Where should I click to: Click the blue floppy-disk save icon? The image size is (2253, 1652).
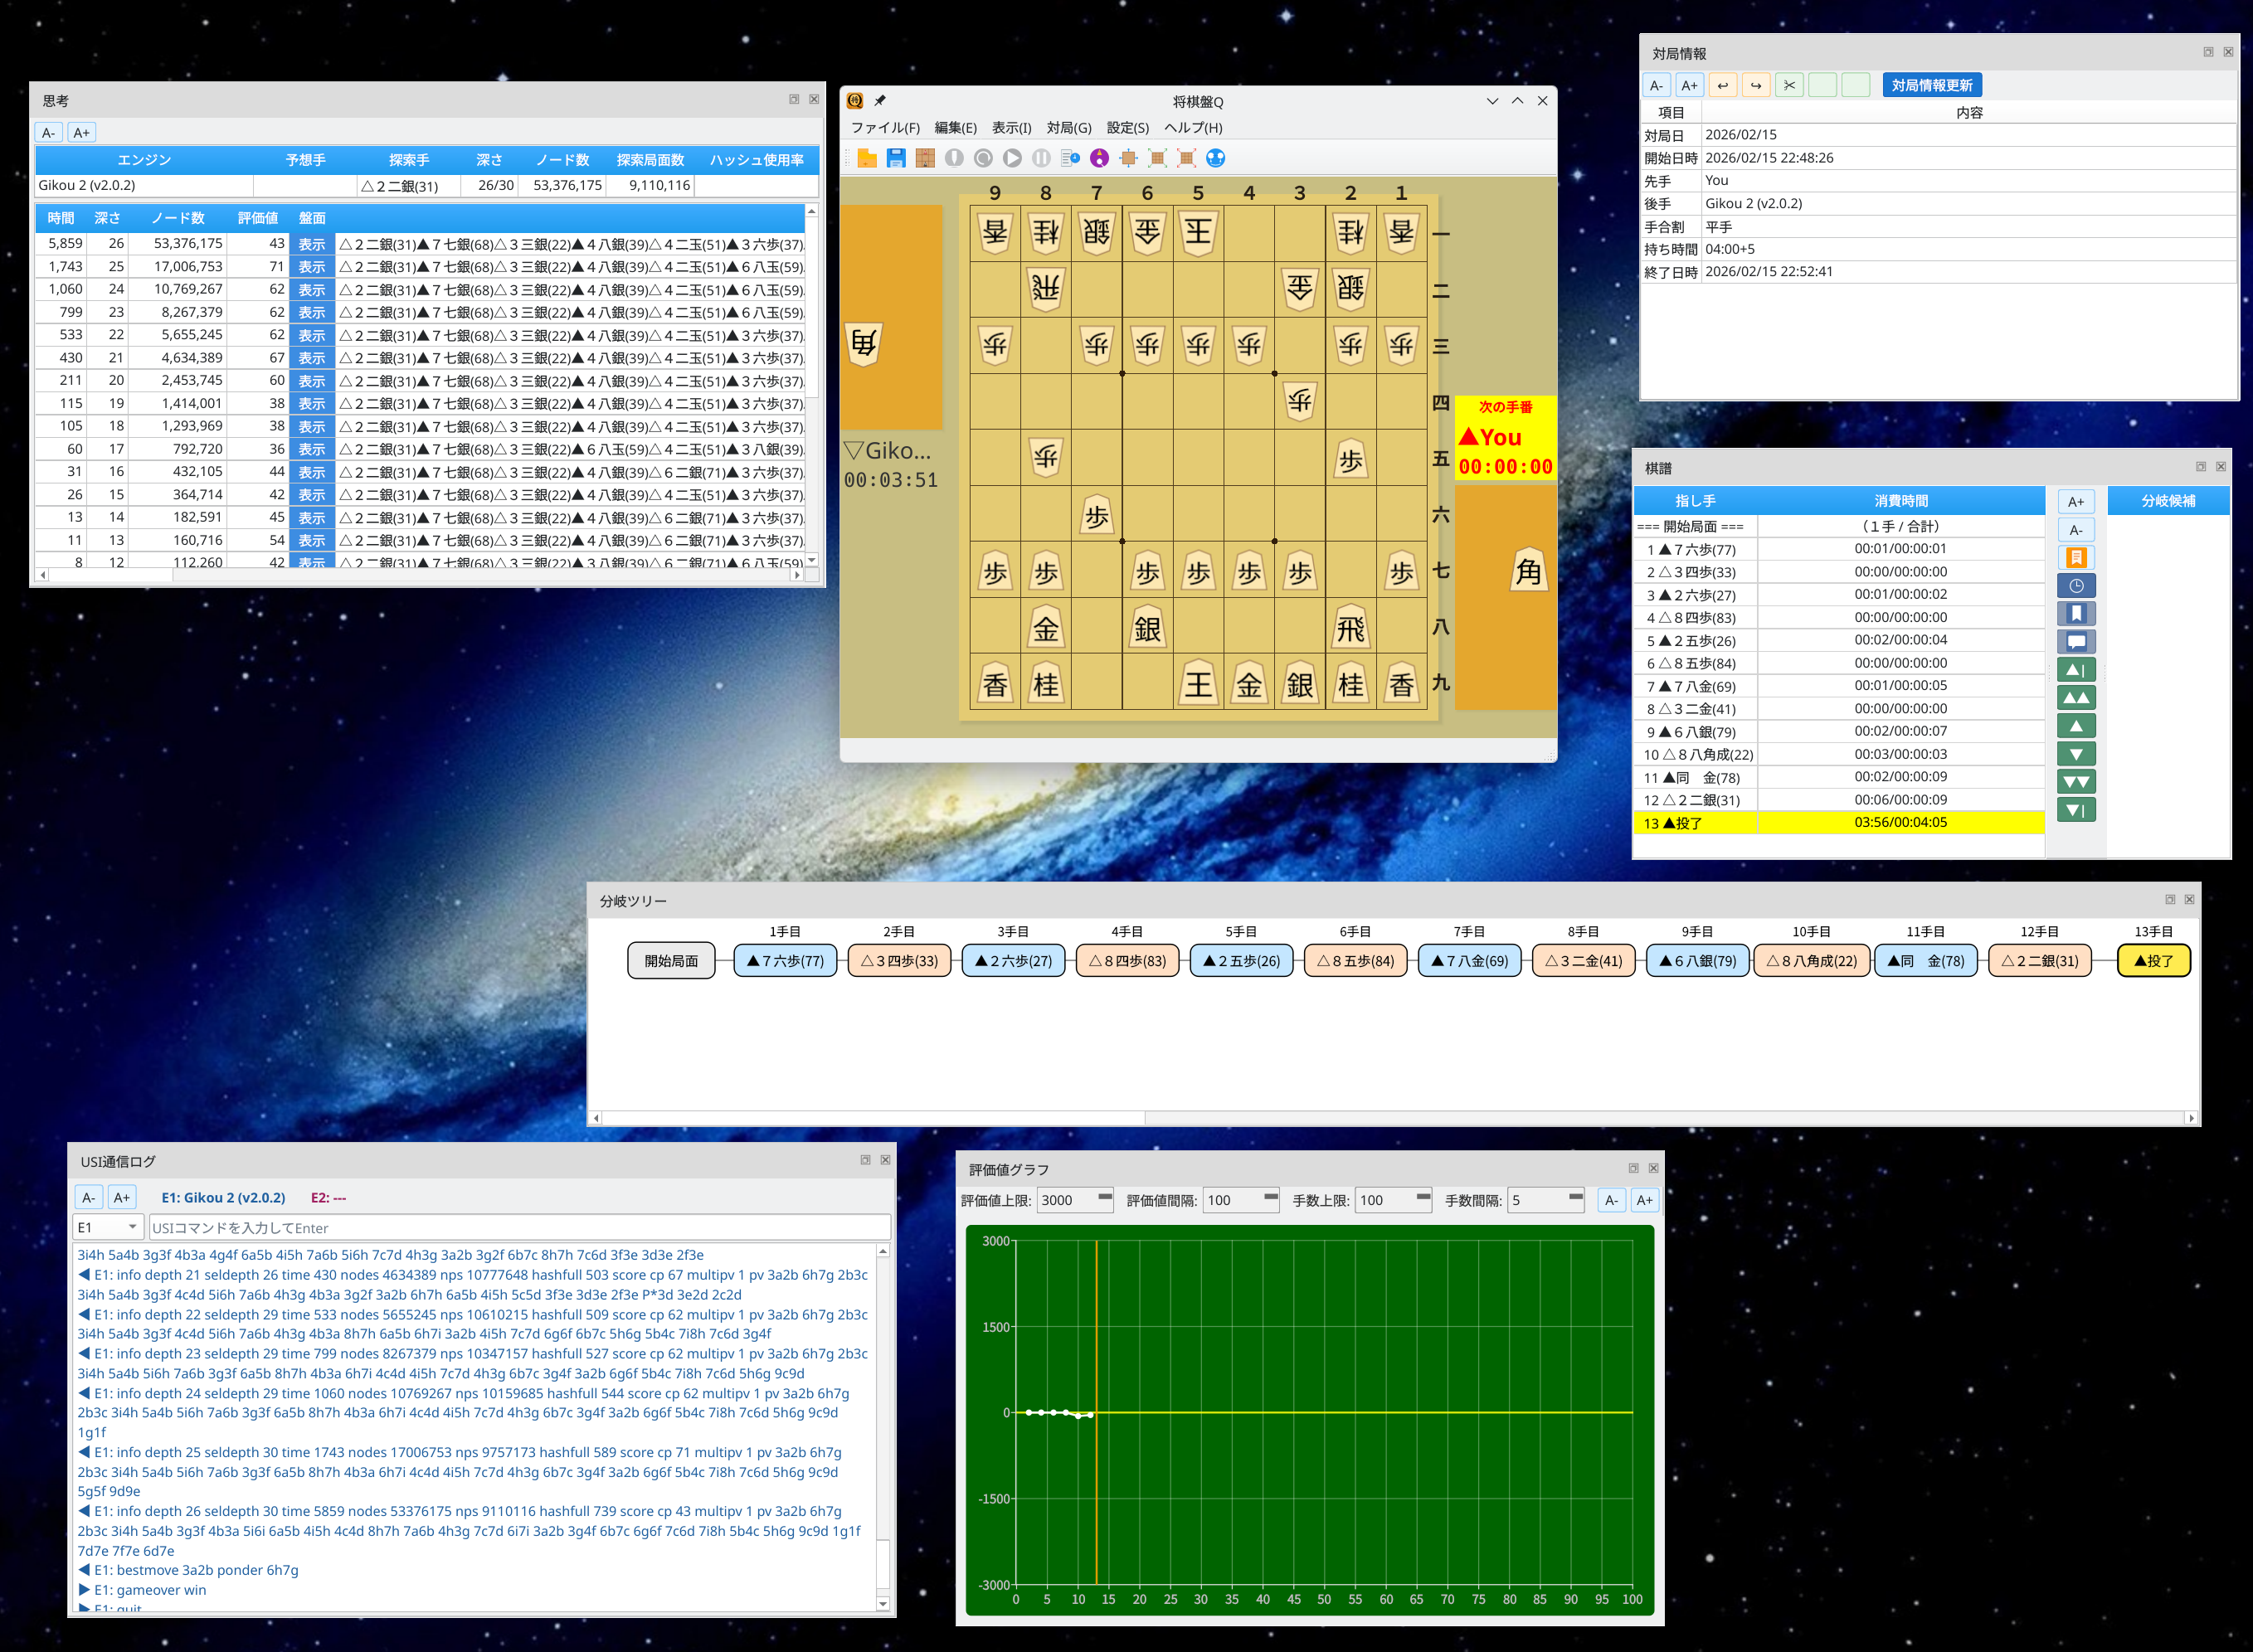tap(896, 158)
